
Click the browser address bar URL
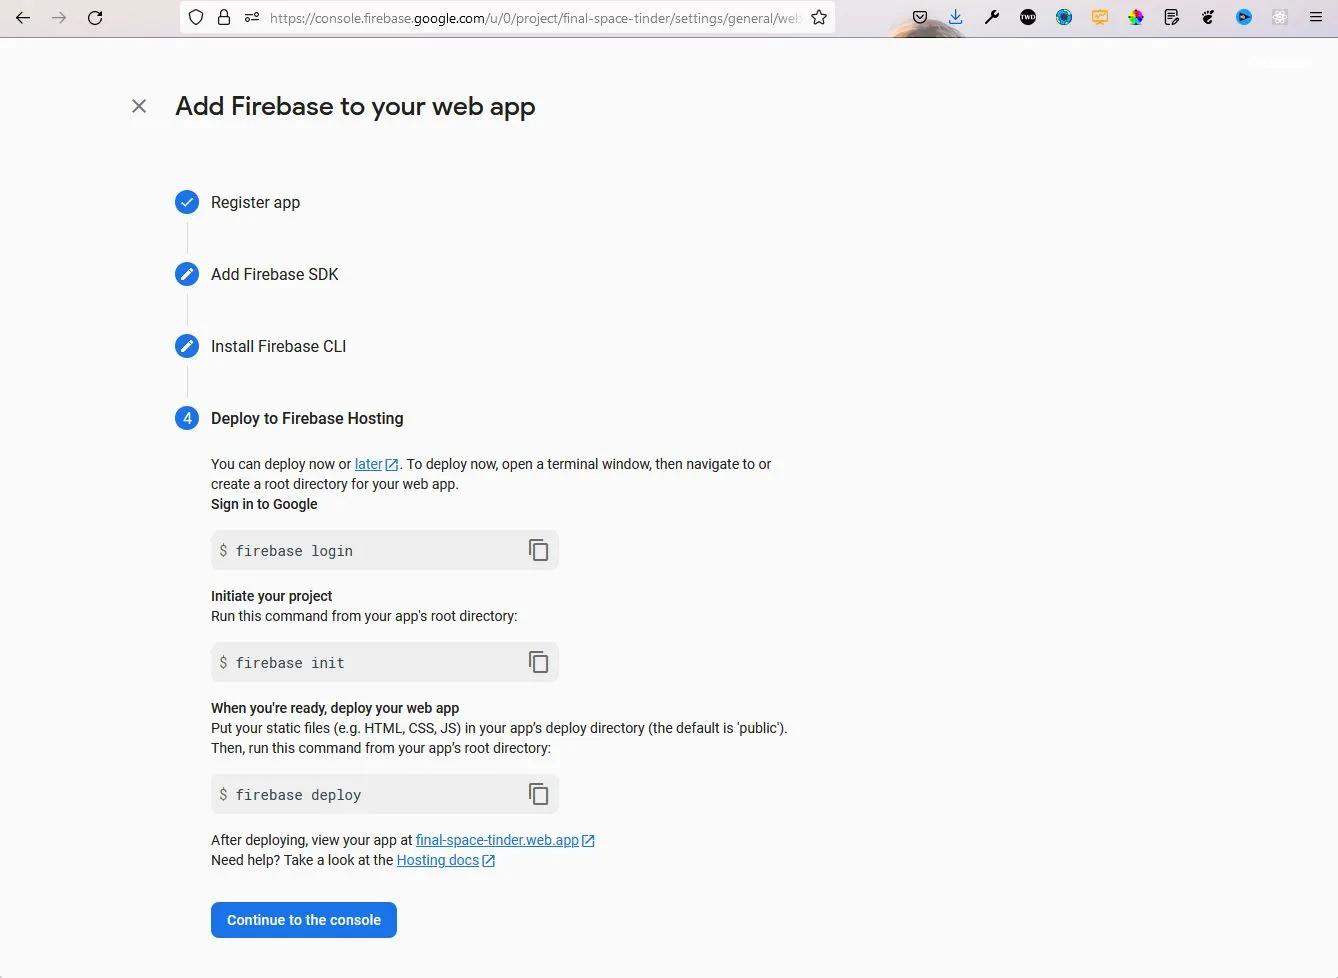(x=535, y=17)
